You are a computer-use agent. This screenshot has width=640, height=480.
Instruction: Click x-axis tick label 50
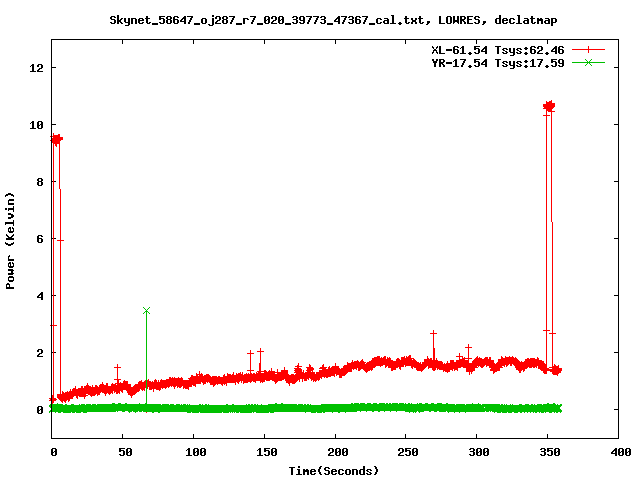click(125, 452)
